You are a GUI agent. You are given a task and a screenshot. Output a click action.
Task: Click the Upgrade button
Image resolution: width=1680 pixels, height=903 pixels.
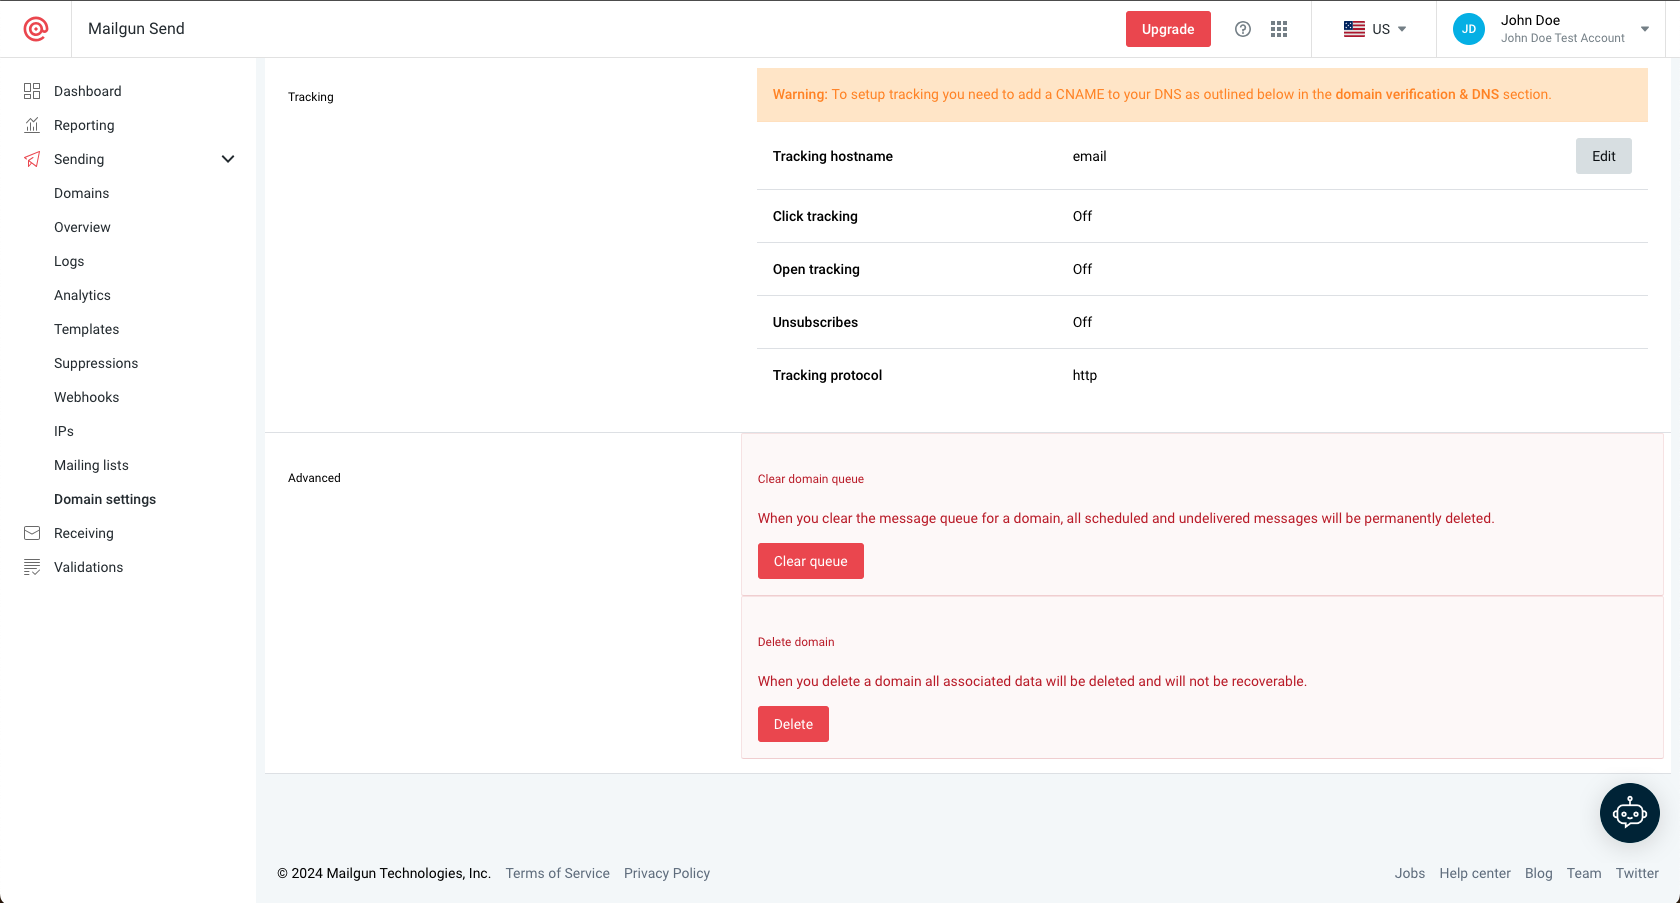tap(1168, 29)
